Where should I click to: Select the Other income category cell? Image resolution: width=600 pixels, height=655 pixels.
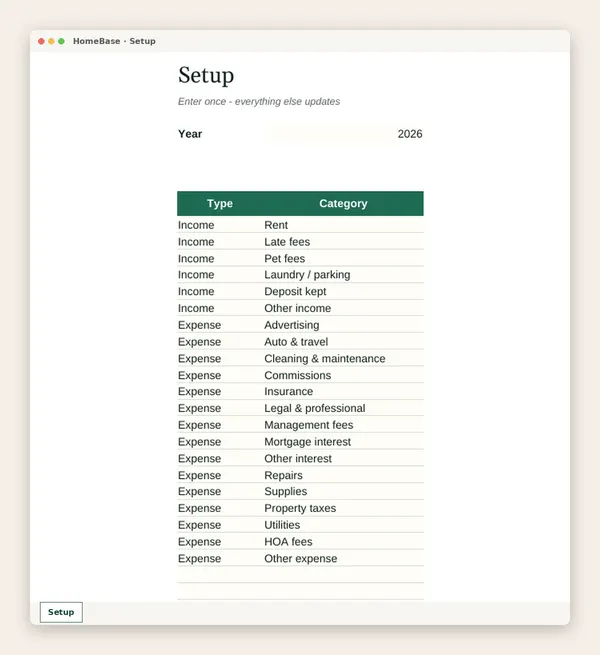343,308
